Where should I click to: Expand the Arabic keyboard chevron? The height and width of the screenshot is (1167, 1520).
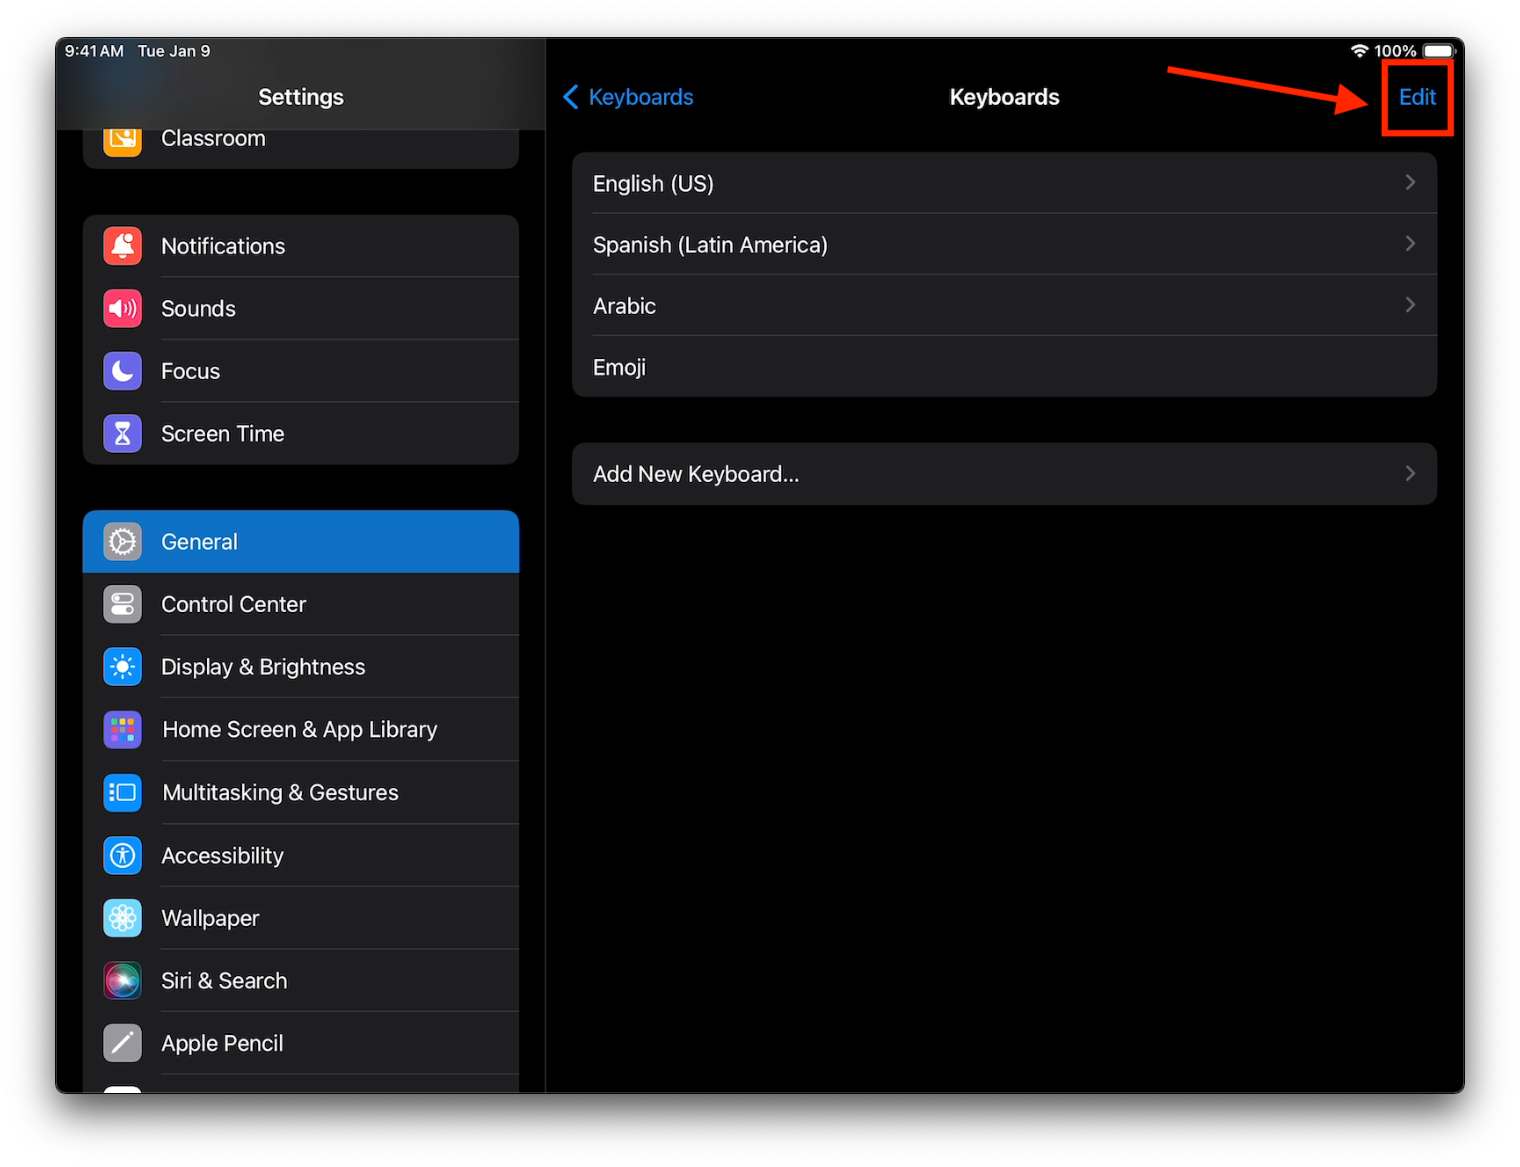pos(1410,305)
